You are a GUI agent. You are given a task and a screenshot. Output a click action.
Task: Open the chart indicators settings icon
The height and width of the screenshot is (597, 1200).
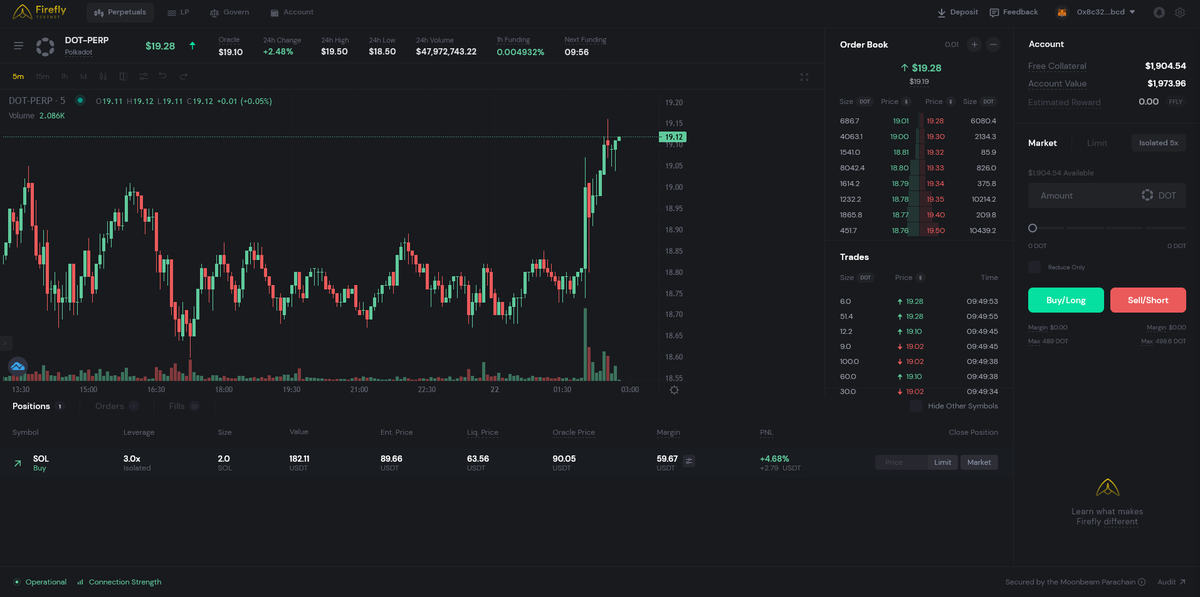143,76
